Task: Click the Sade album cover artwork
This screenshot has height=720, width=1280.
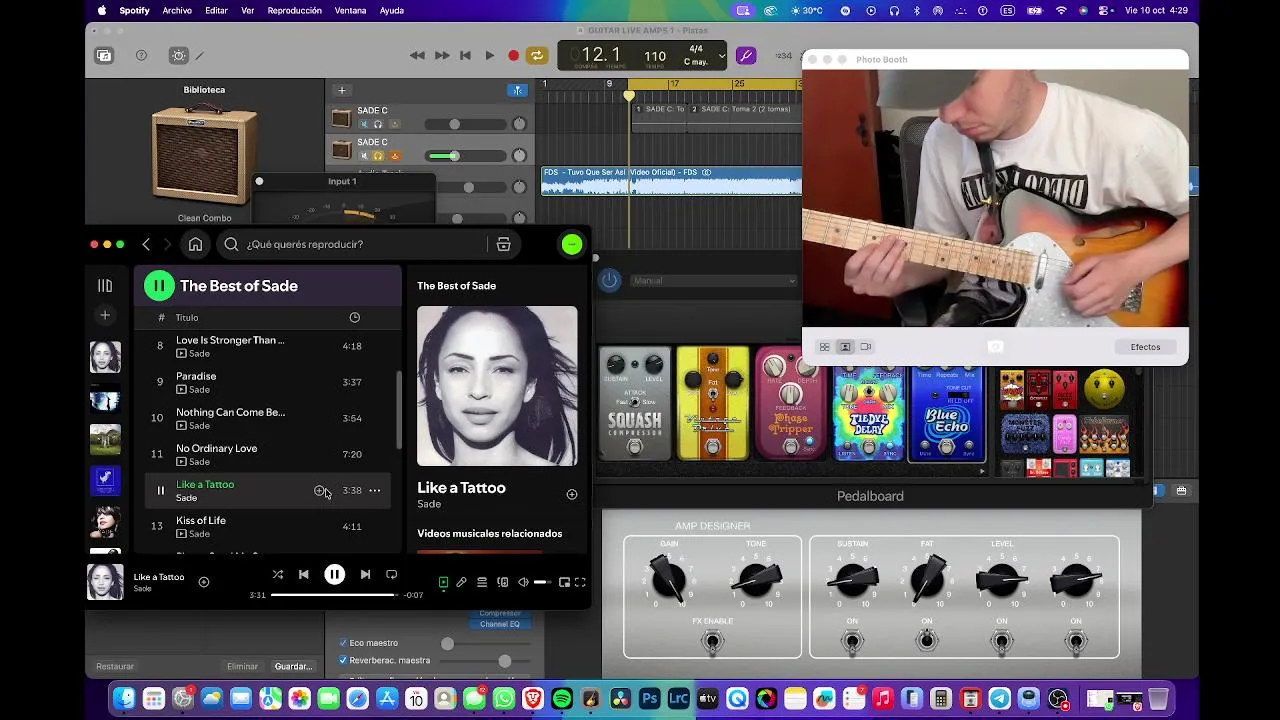Action: coord(497,386)
